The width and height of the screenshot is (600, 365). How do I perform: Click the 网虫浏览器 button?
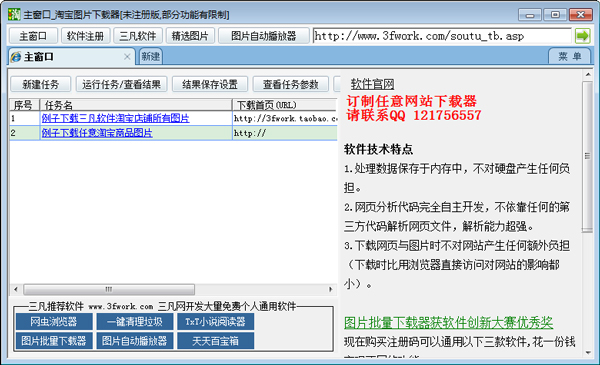[x=54, y=321]
